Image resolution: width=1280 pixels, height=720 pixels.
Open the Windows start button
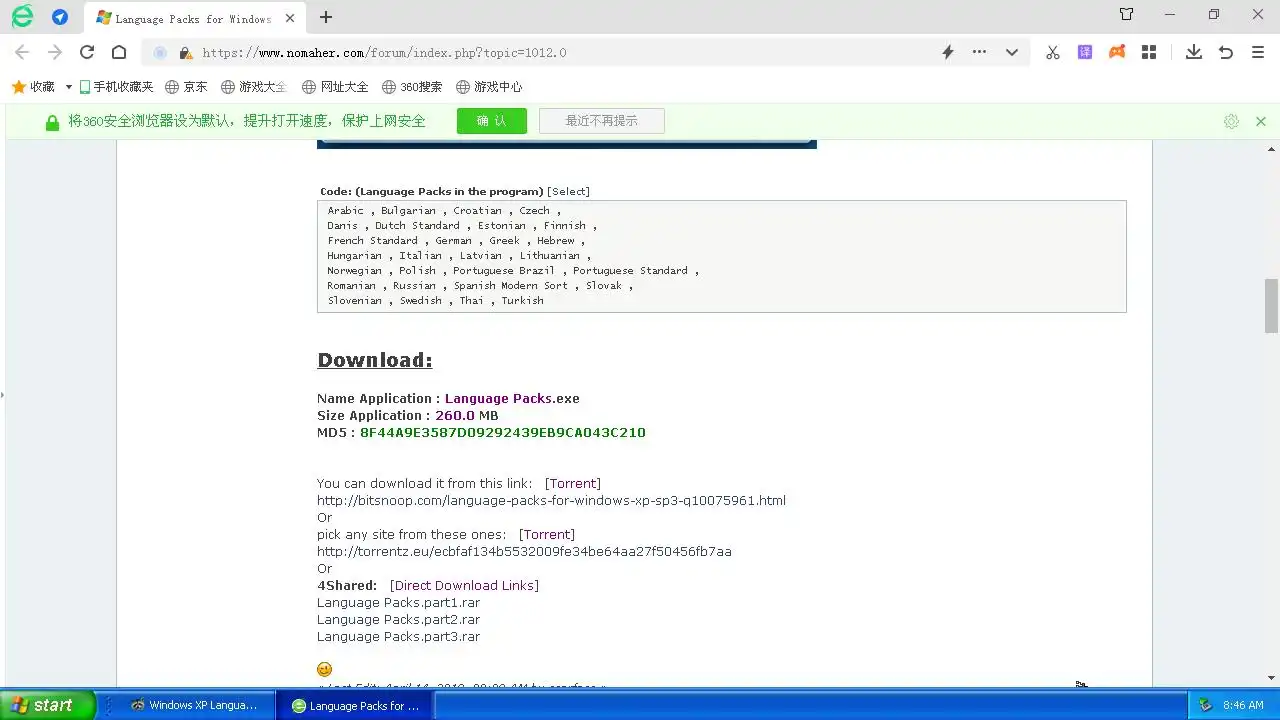click(47, 705)
